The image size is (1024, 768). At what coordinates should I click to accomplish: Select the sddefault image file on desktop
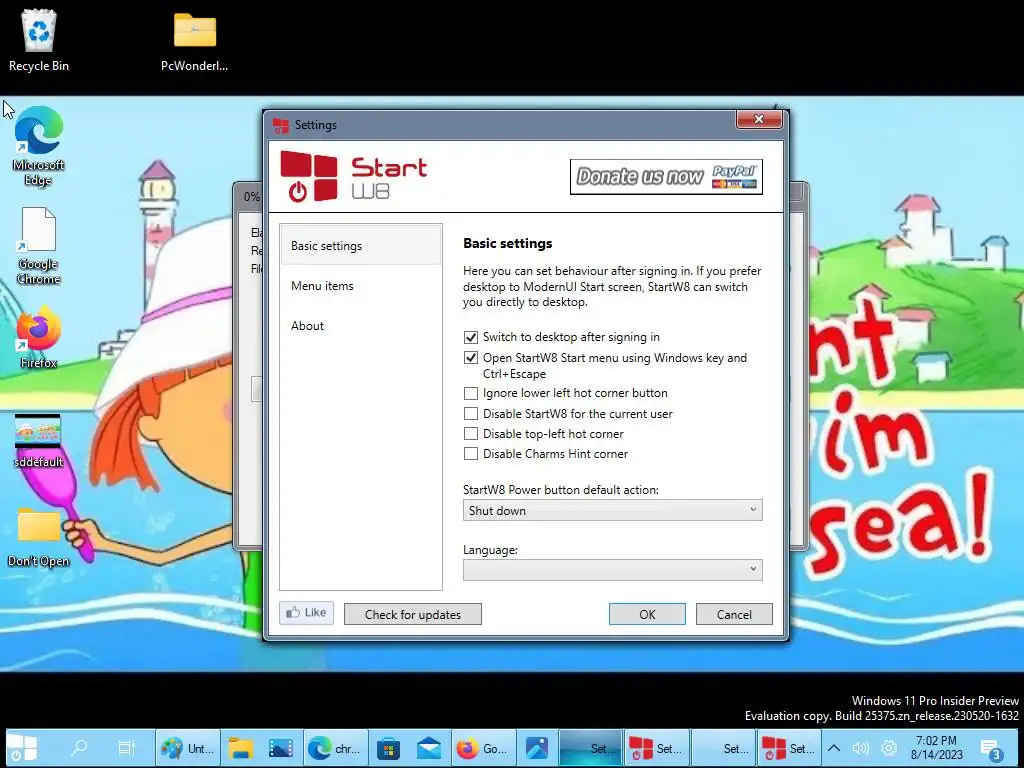pos(39,441)
